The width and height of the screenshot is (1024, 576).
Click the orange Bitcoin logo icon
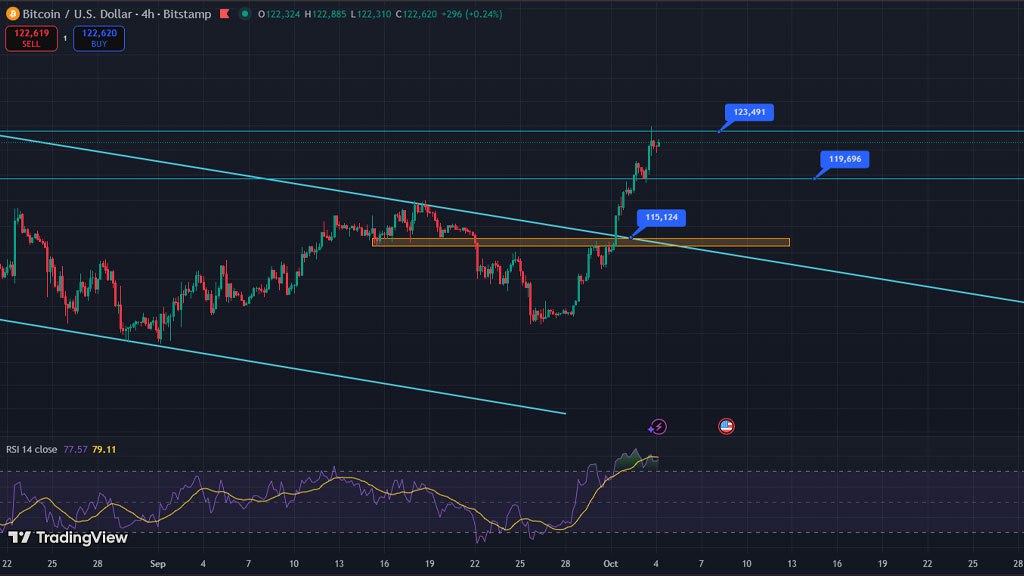click(x=11, y=14)
